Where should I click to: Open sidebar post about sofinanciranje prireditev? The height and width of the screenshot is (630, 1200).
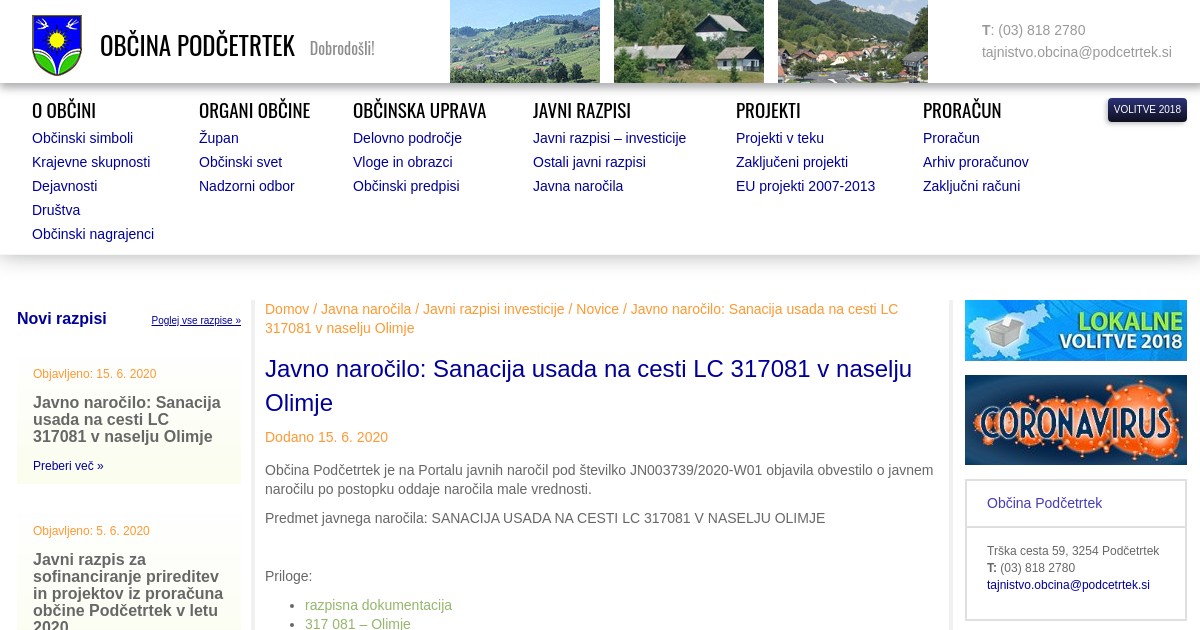(128, 585)
